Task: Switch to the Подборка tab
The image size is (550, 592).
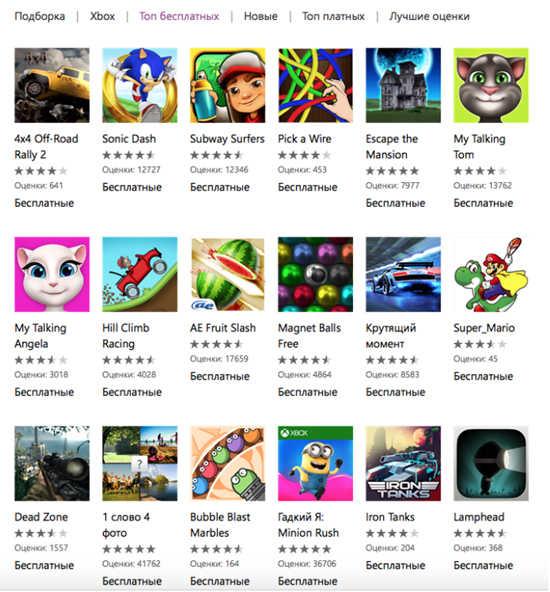Action: tap(40, 17)
